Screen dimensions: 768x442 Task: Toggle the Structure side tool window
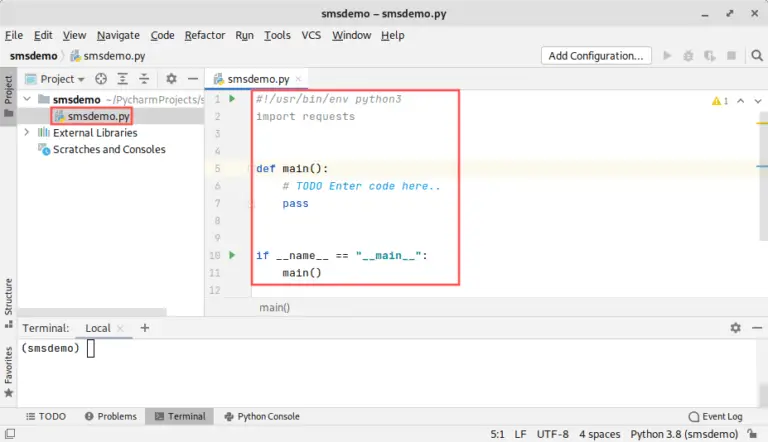8,302
